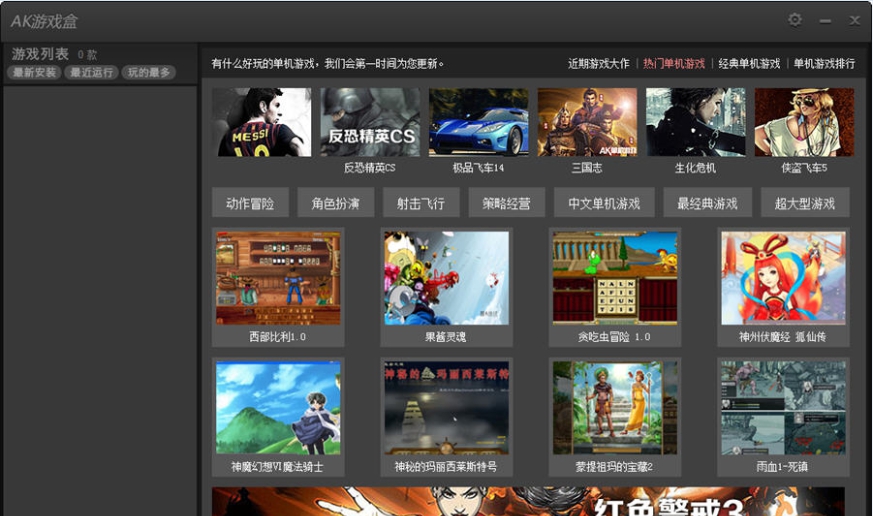Select the 最新安装 filter

click(35, 72)
